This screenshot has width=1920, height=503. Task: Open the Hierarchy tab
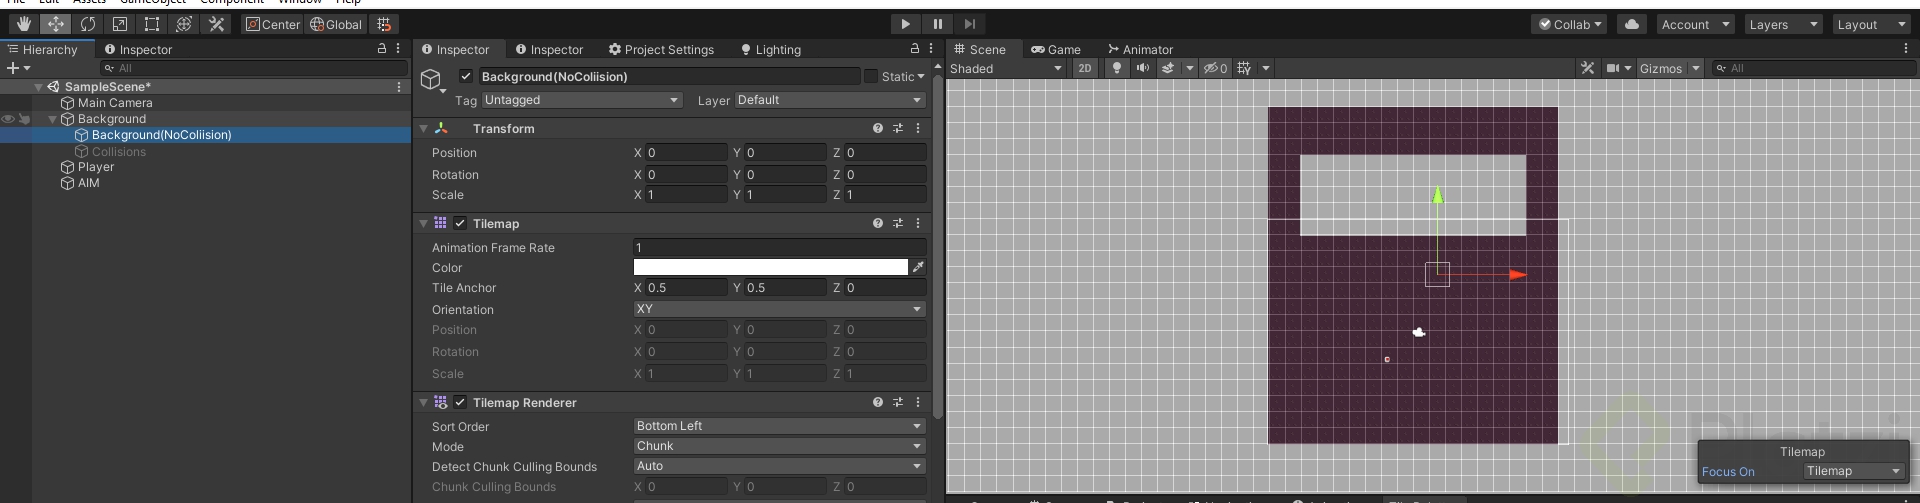[x=42, y=49]
